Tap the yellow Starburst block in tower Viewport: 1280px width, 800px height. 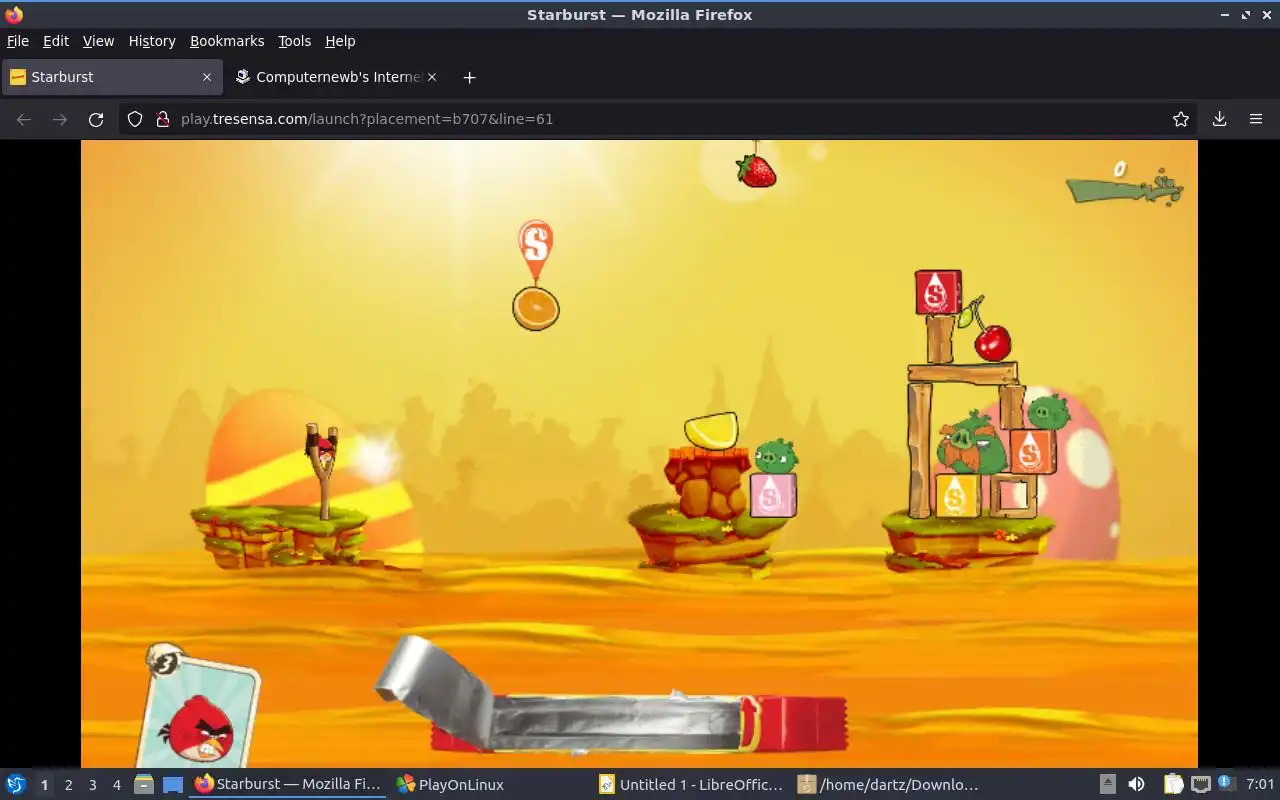pos(957,495)
